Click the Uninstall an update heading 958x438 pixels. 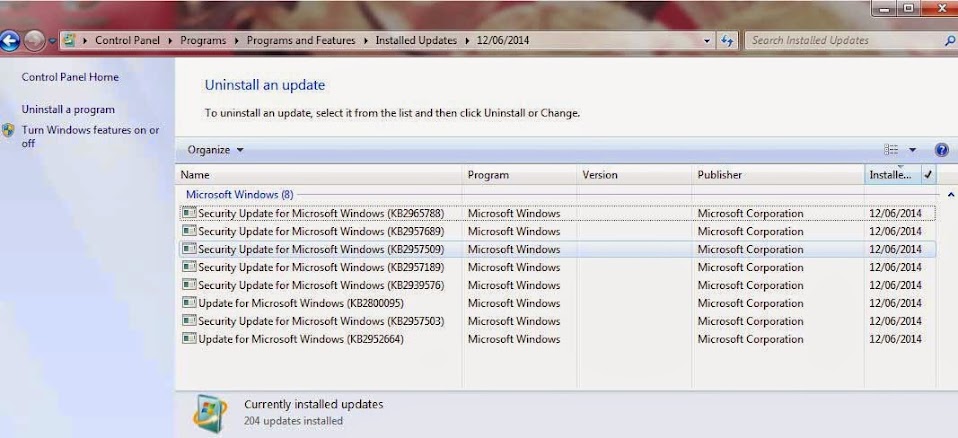[265, 85]
